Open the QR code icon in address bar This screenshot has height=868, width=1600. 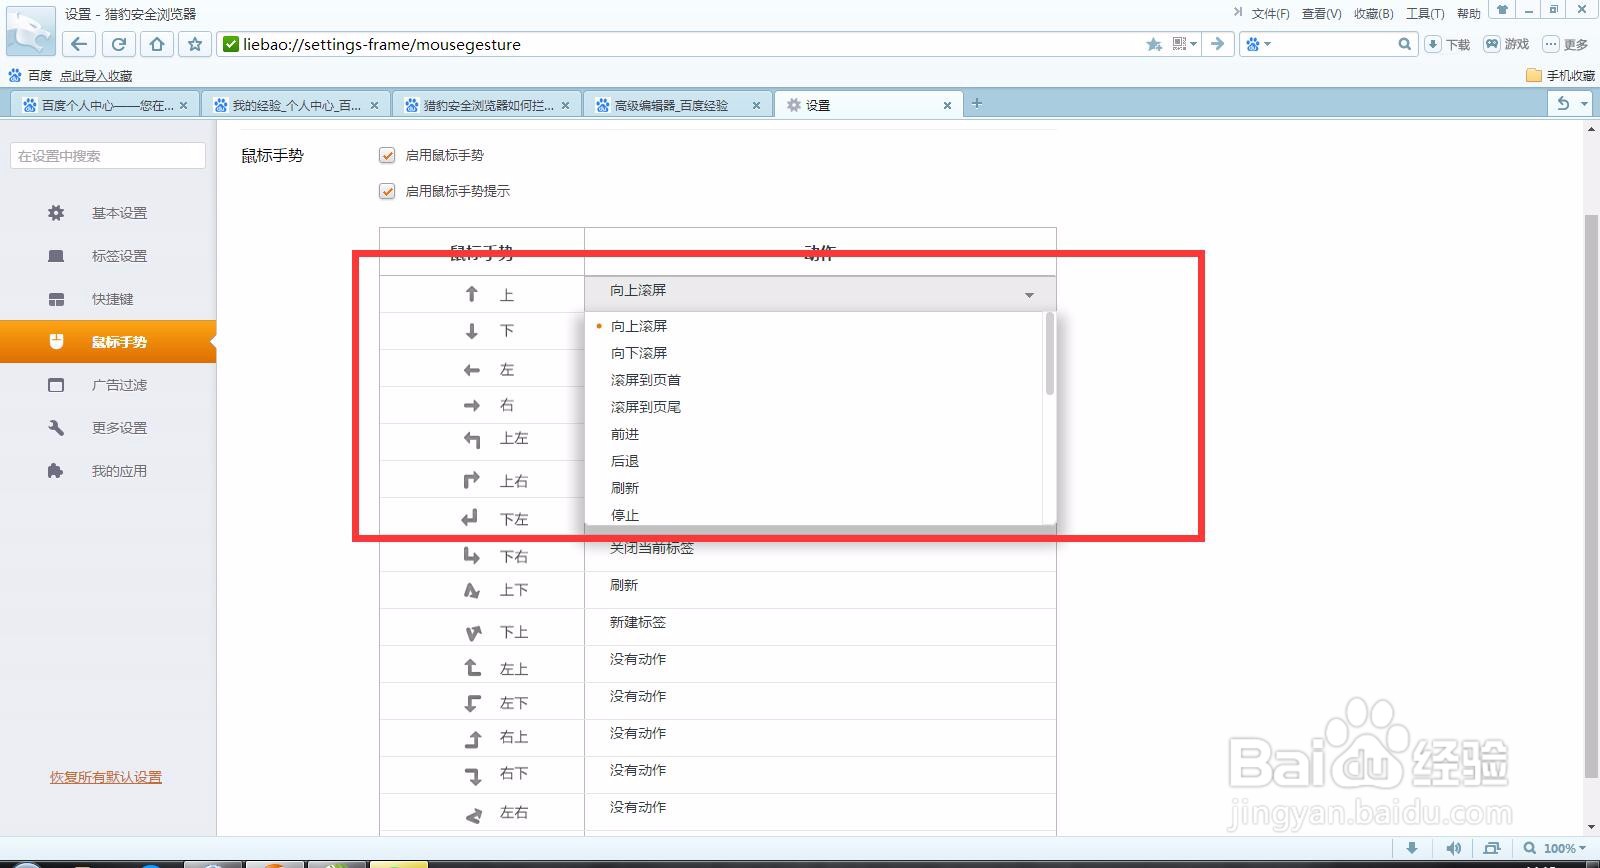click(1180, 44)
